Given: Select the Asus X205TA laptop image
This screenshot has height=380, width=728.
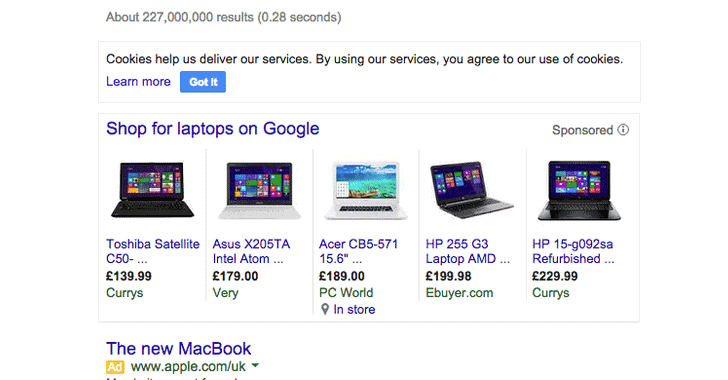Looking at the screenshot, I should (x=260, y=190).
